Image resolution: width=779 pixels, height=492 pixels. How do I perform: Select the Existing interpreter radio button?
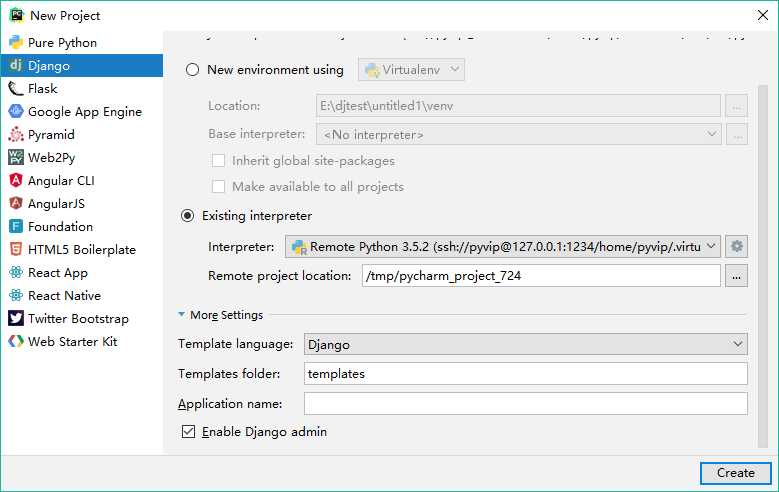188,216
